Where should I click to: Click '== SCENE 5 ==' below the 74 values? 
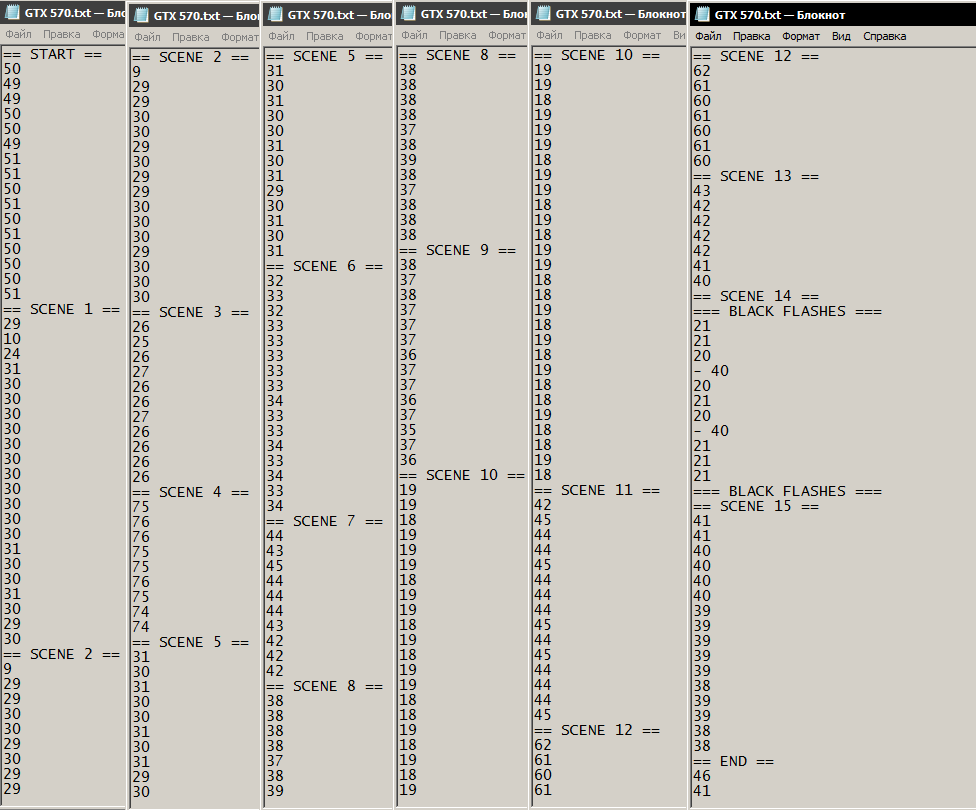coord(190,642)
